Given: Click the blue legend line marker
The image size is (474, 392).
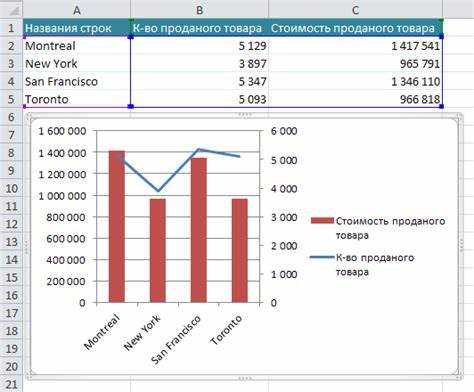Looking at the screenshot, I should tap(322, 257).
